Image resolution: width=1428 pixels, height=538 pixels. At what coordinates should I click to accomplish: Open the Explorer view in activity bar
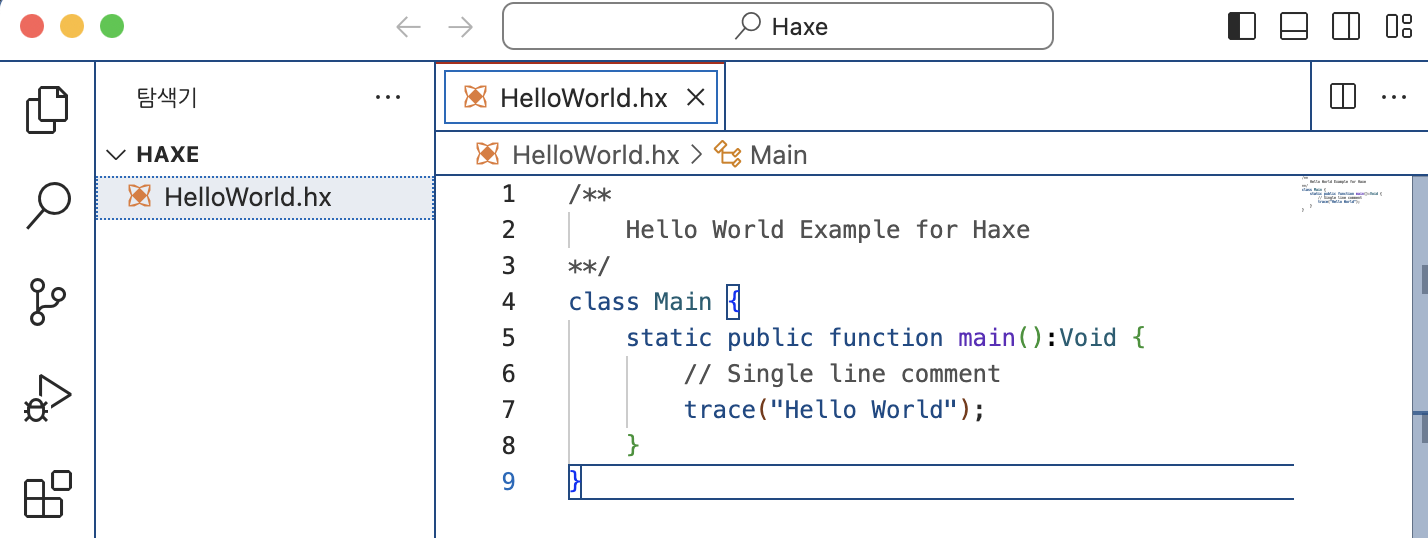pyautogui.click(x=47, y=110)
